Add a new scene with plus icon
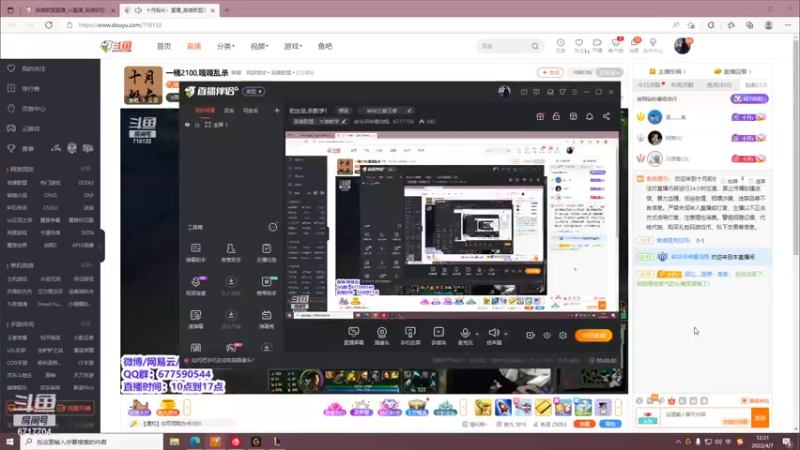This screenshot has width=800, height=450. pos(277,110)
